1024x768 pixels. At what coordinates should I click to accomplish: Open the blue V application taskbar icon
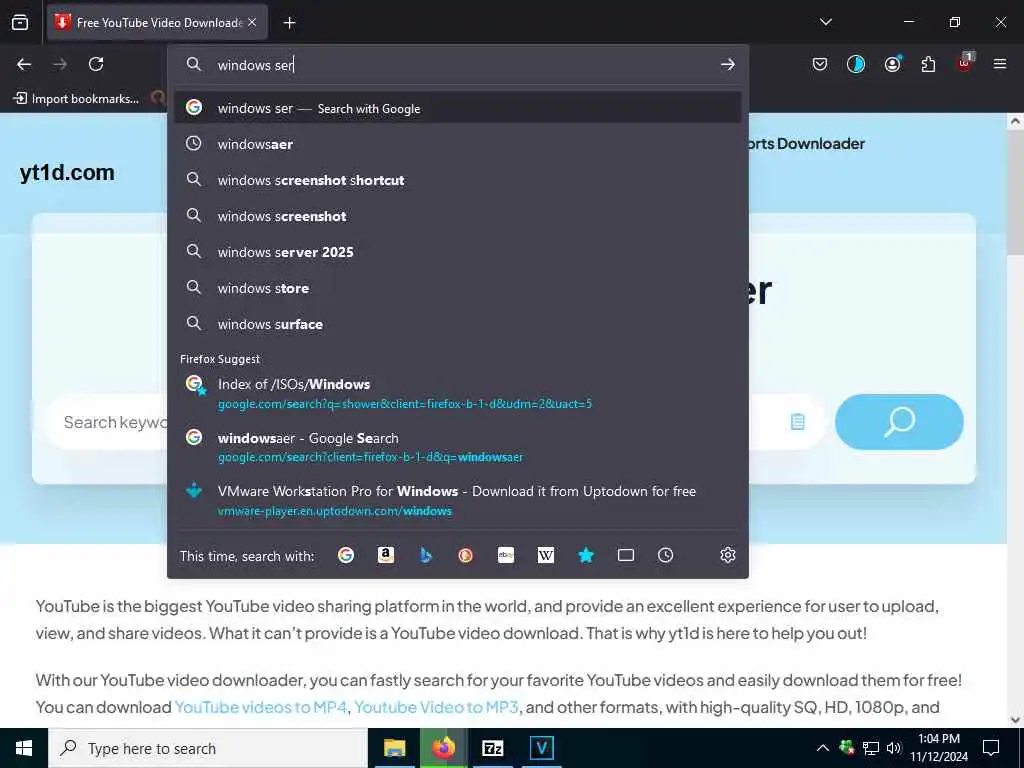click(541, 748)
